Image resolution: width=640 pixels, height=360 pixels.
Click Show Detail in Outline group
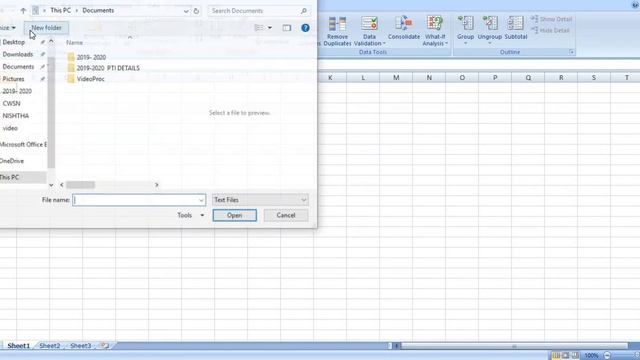(551, 19)
